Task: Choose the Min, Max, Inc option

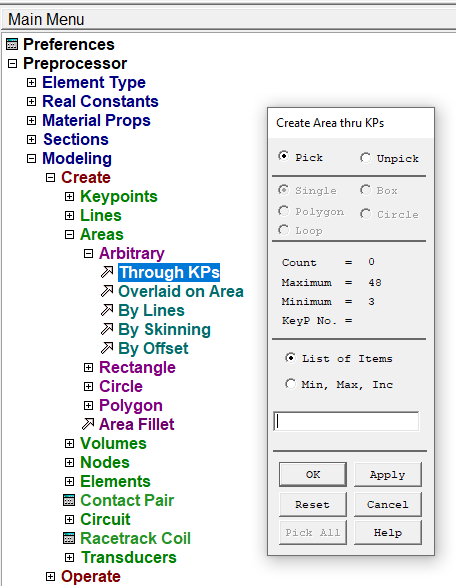Action: click(x=290, y=384)
